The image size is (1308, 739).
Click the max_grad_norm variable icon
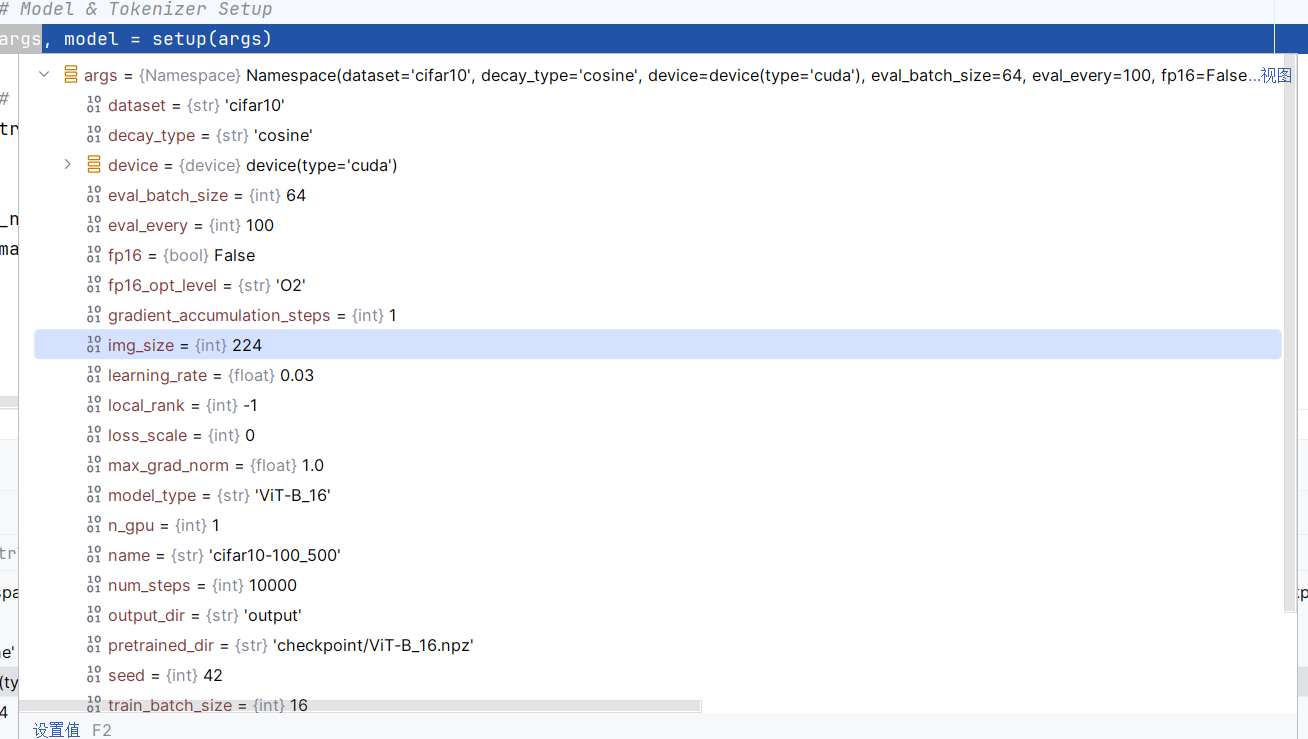[x=94, y=465]
